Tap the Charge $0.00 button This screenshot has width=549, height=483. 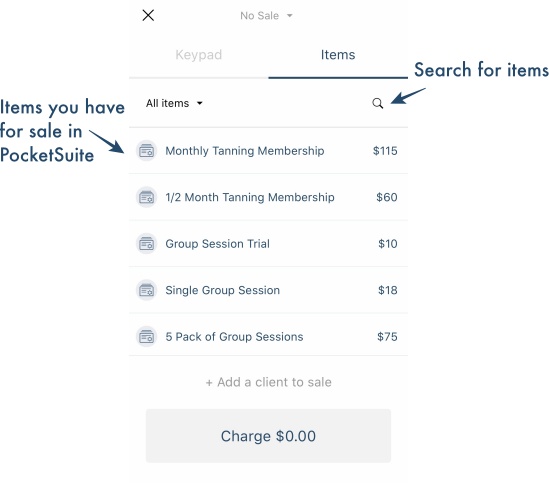click(268, 436)
